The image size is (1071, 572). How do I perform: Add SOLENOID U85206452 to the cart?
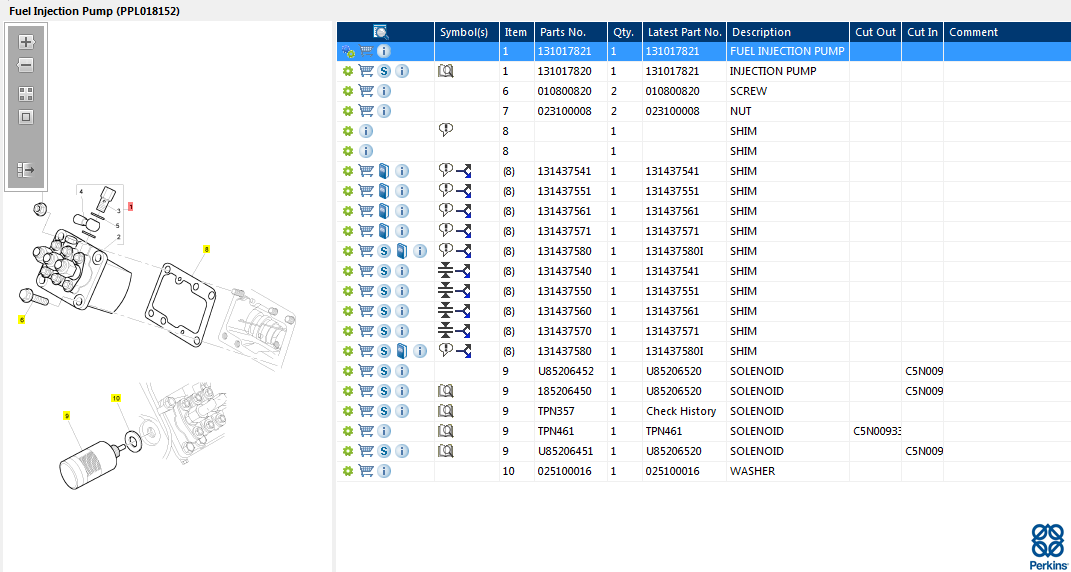coord(366,371)
